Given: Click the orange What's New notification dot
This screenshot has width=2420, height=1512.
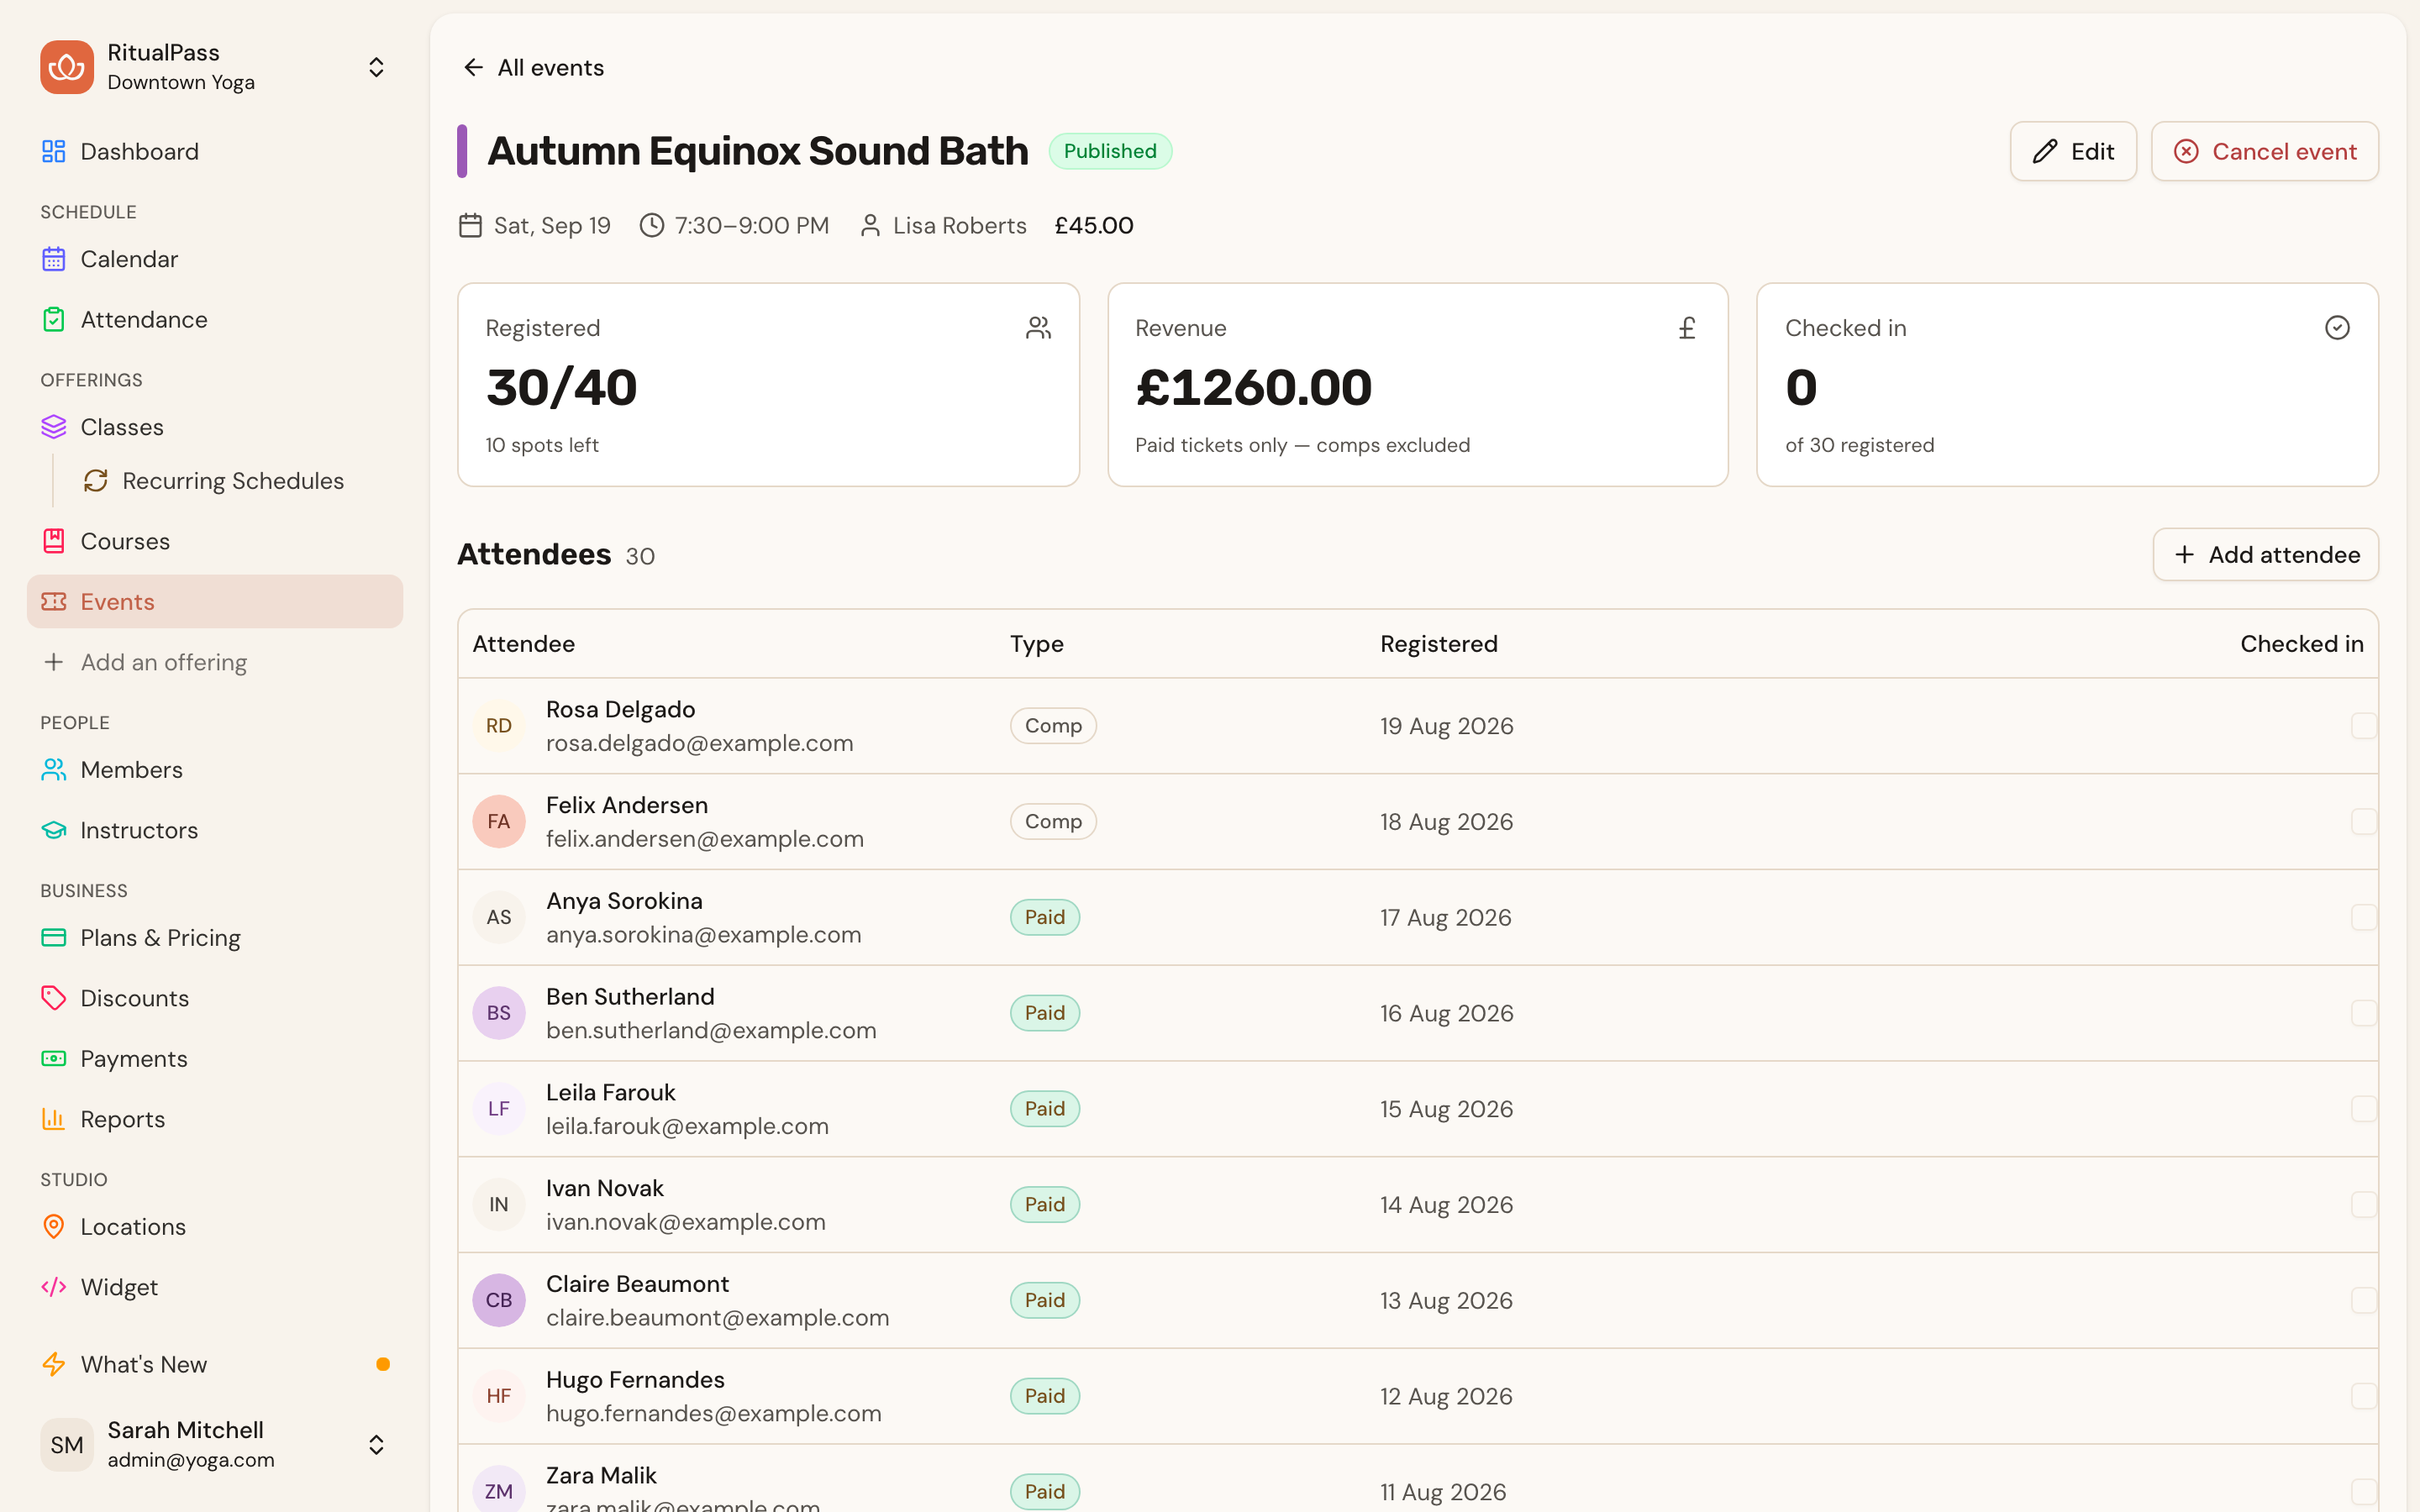Looking at the screenshot, I should [x=383, y=1364].
